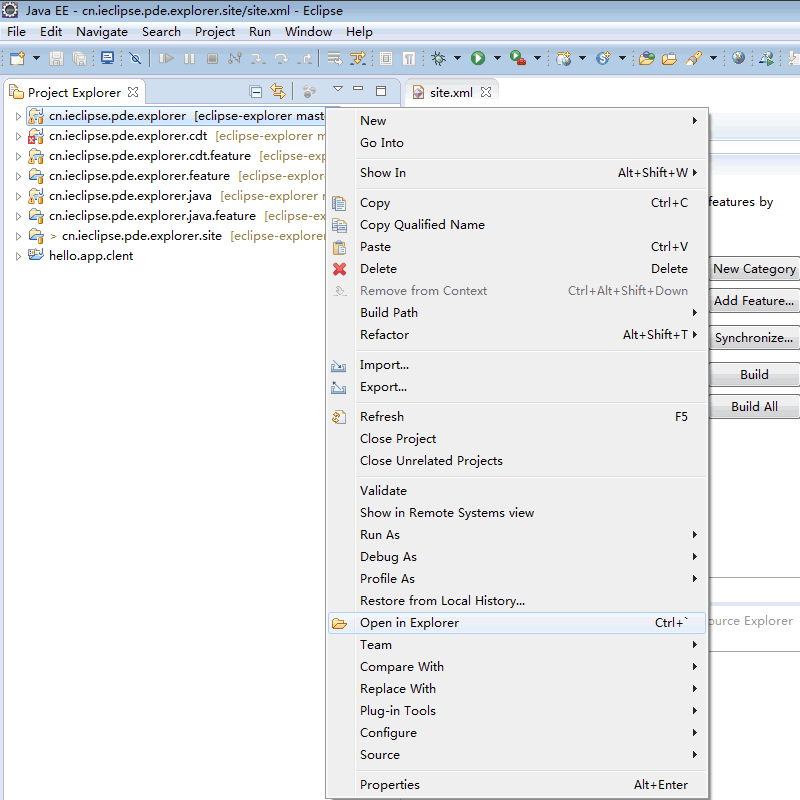The width and height of the screenshot is (800, 800).
Task: Click the green Run icon
Action: pyautogui.click(x=478, y=59)
